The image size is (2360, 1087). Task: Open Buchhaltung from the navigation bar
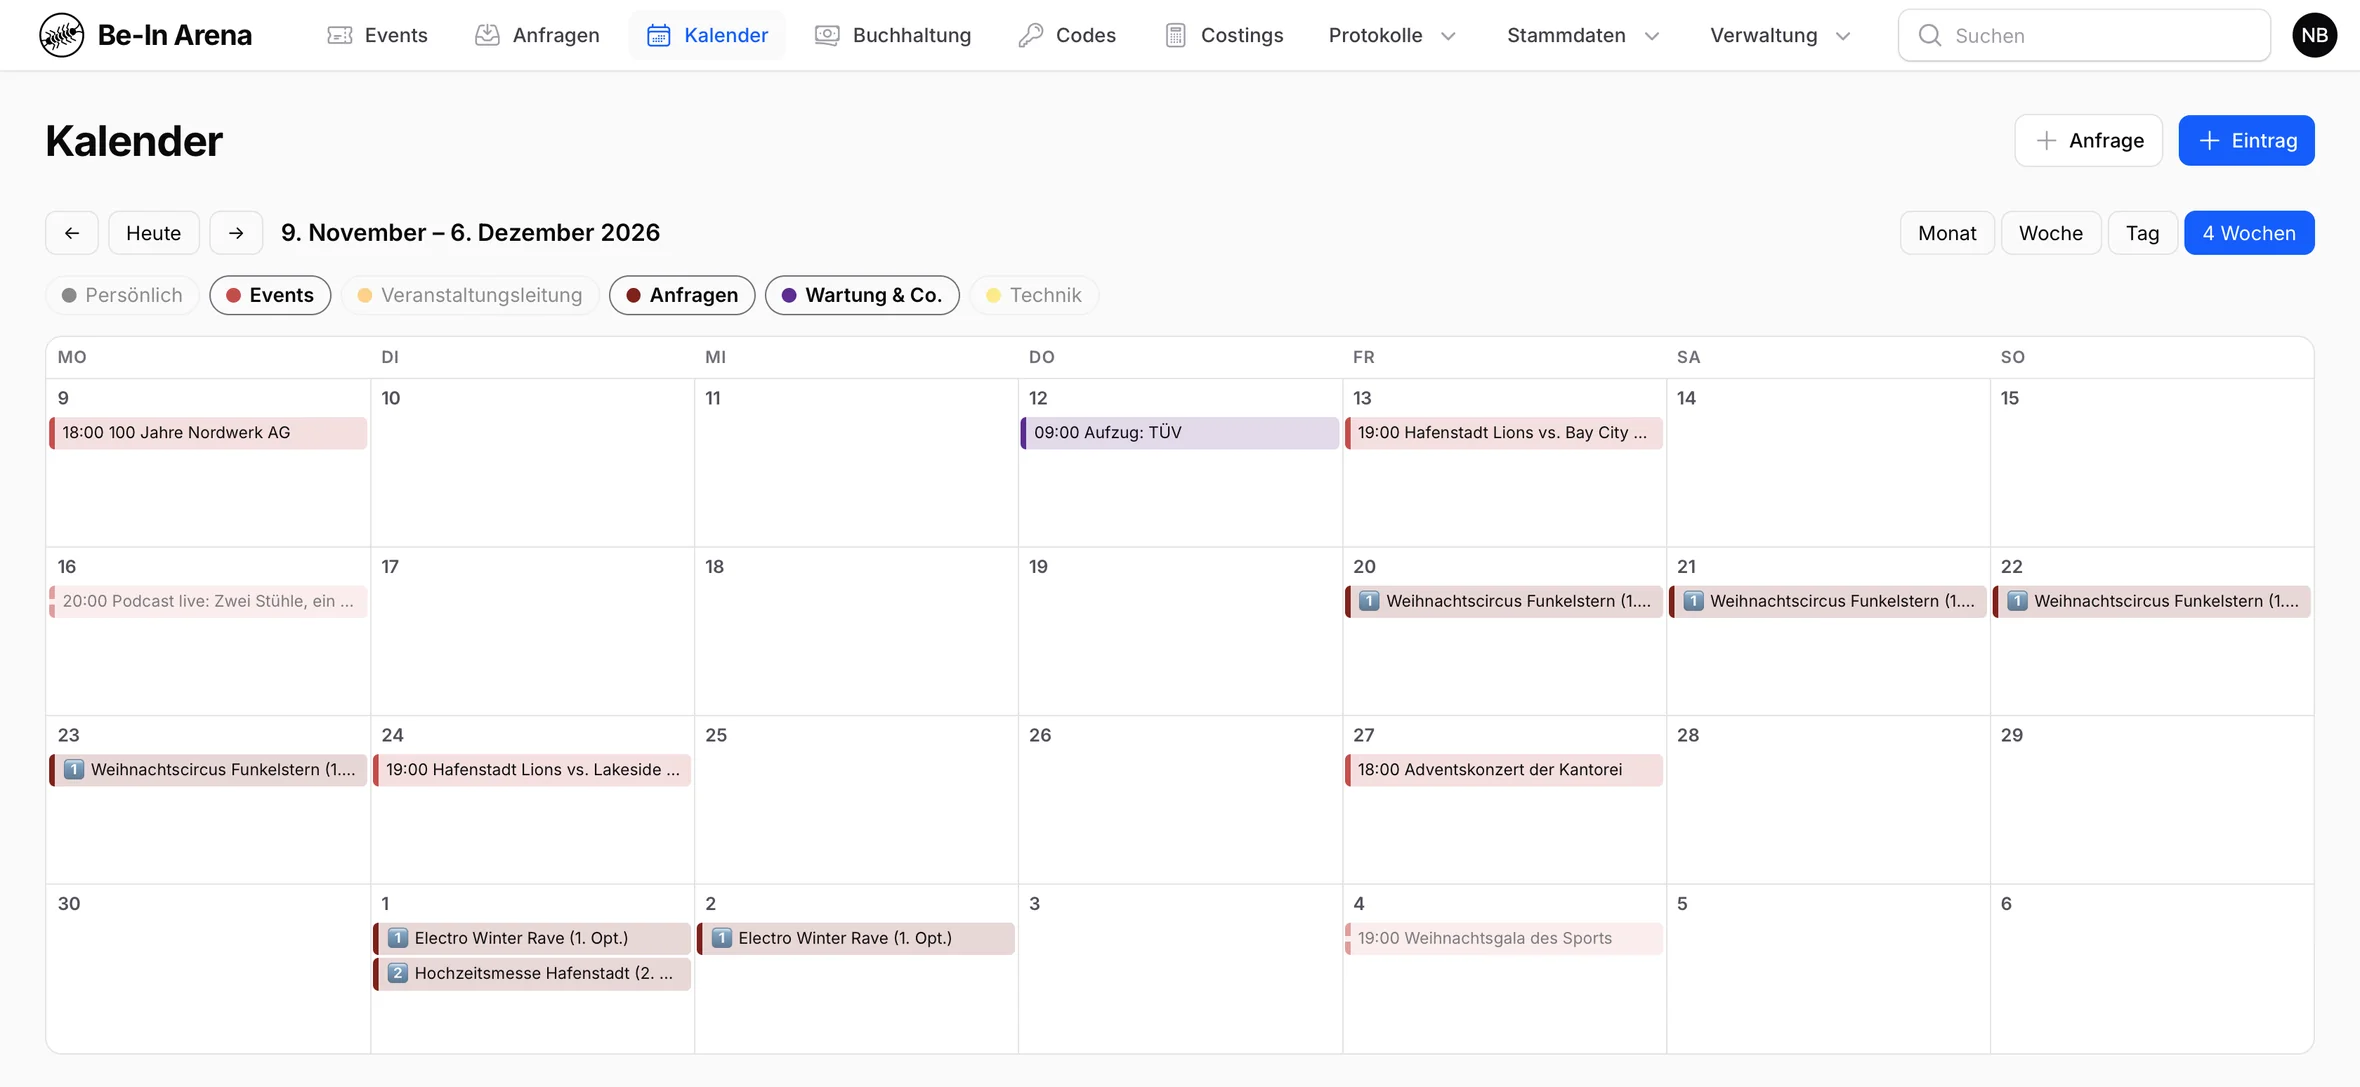click(x=893, y=35)
